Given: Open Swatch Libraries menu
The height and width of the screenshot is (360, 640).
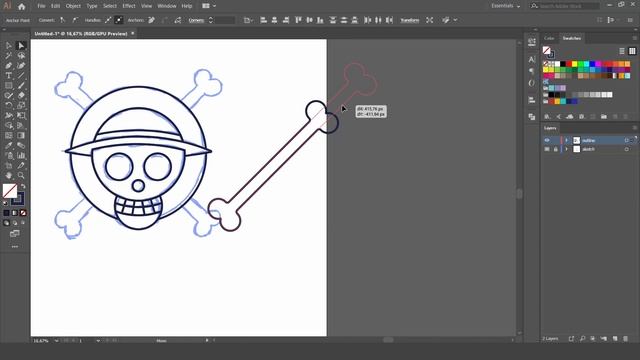Looking at the screenshot, I should click(547, 117).
